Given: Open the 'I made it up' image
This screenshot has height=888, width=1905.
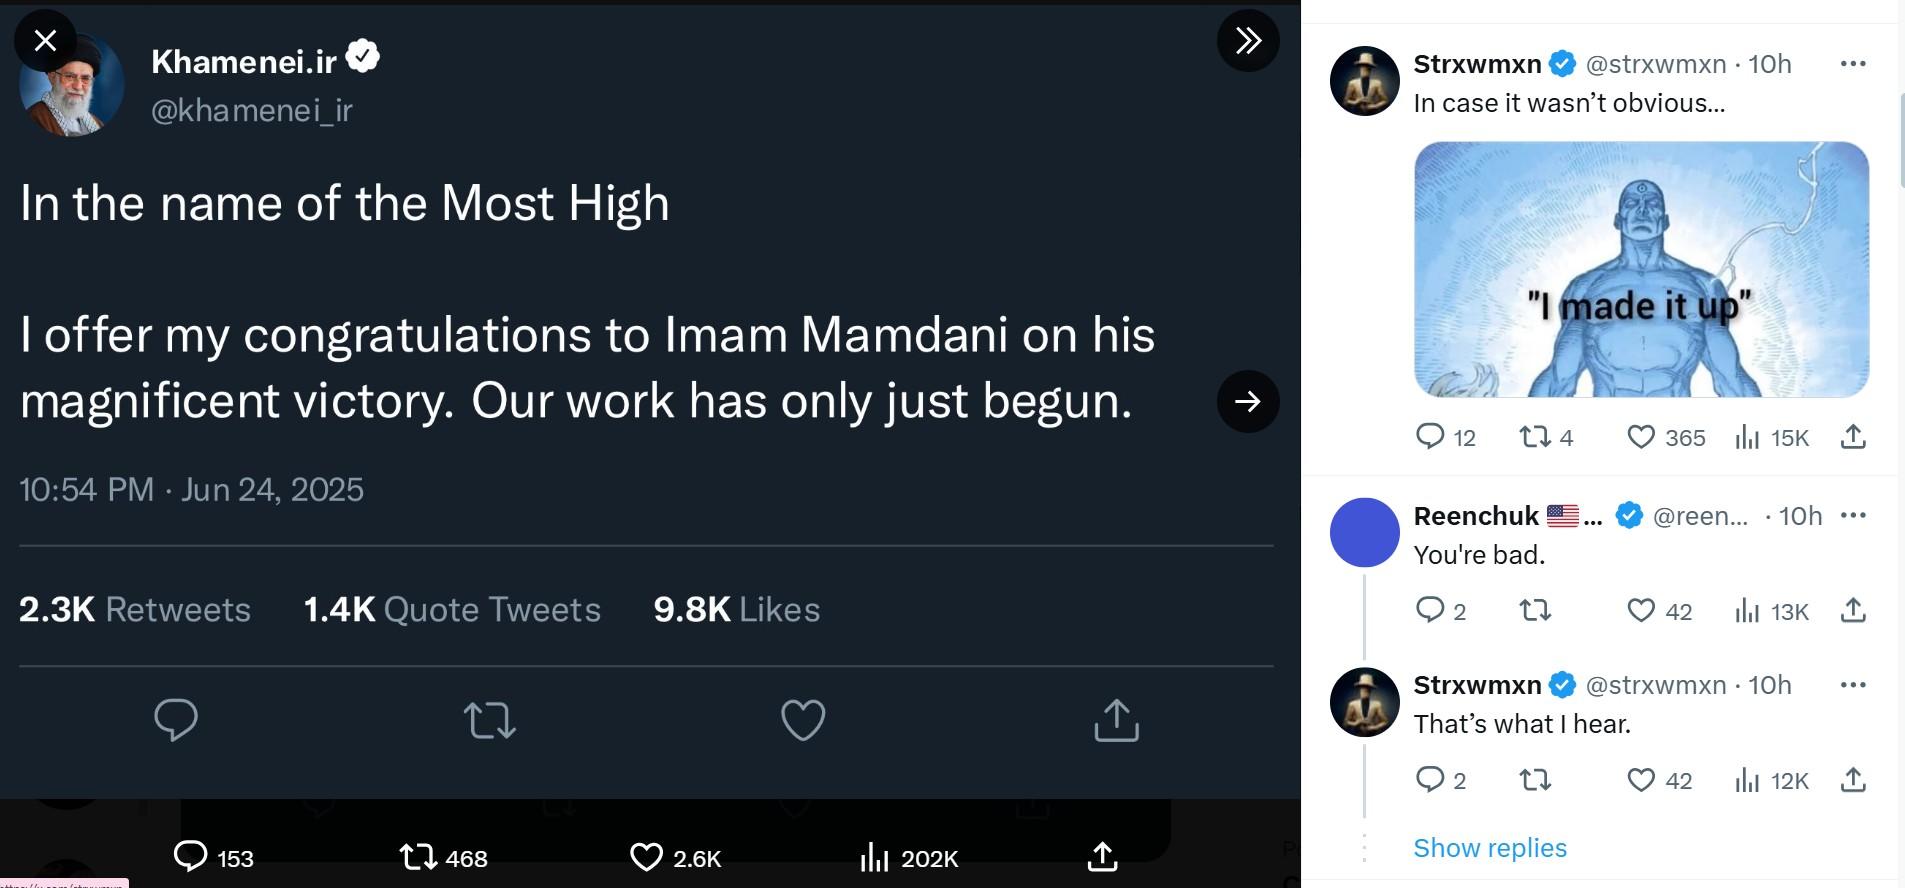Looking at the screenshot, I should click(1641, 269).
